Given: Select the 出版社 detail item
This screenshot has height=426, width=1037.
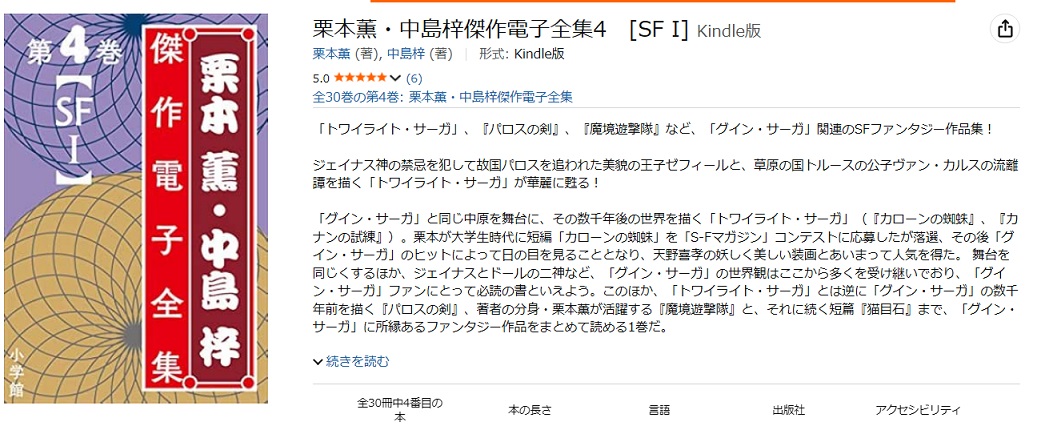Looking at the screenshot, I should point(788,410).
